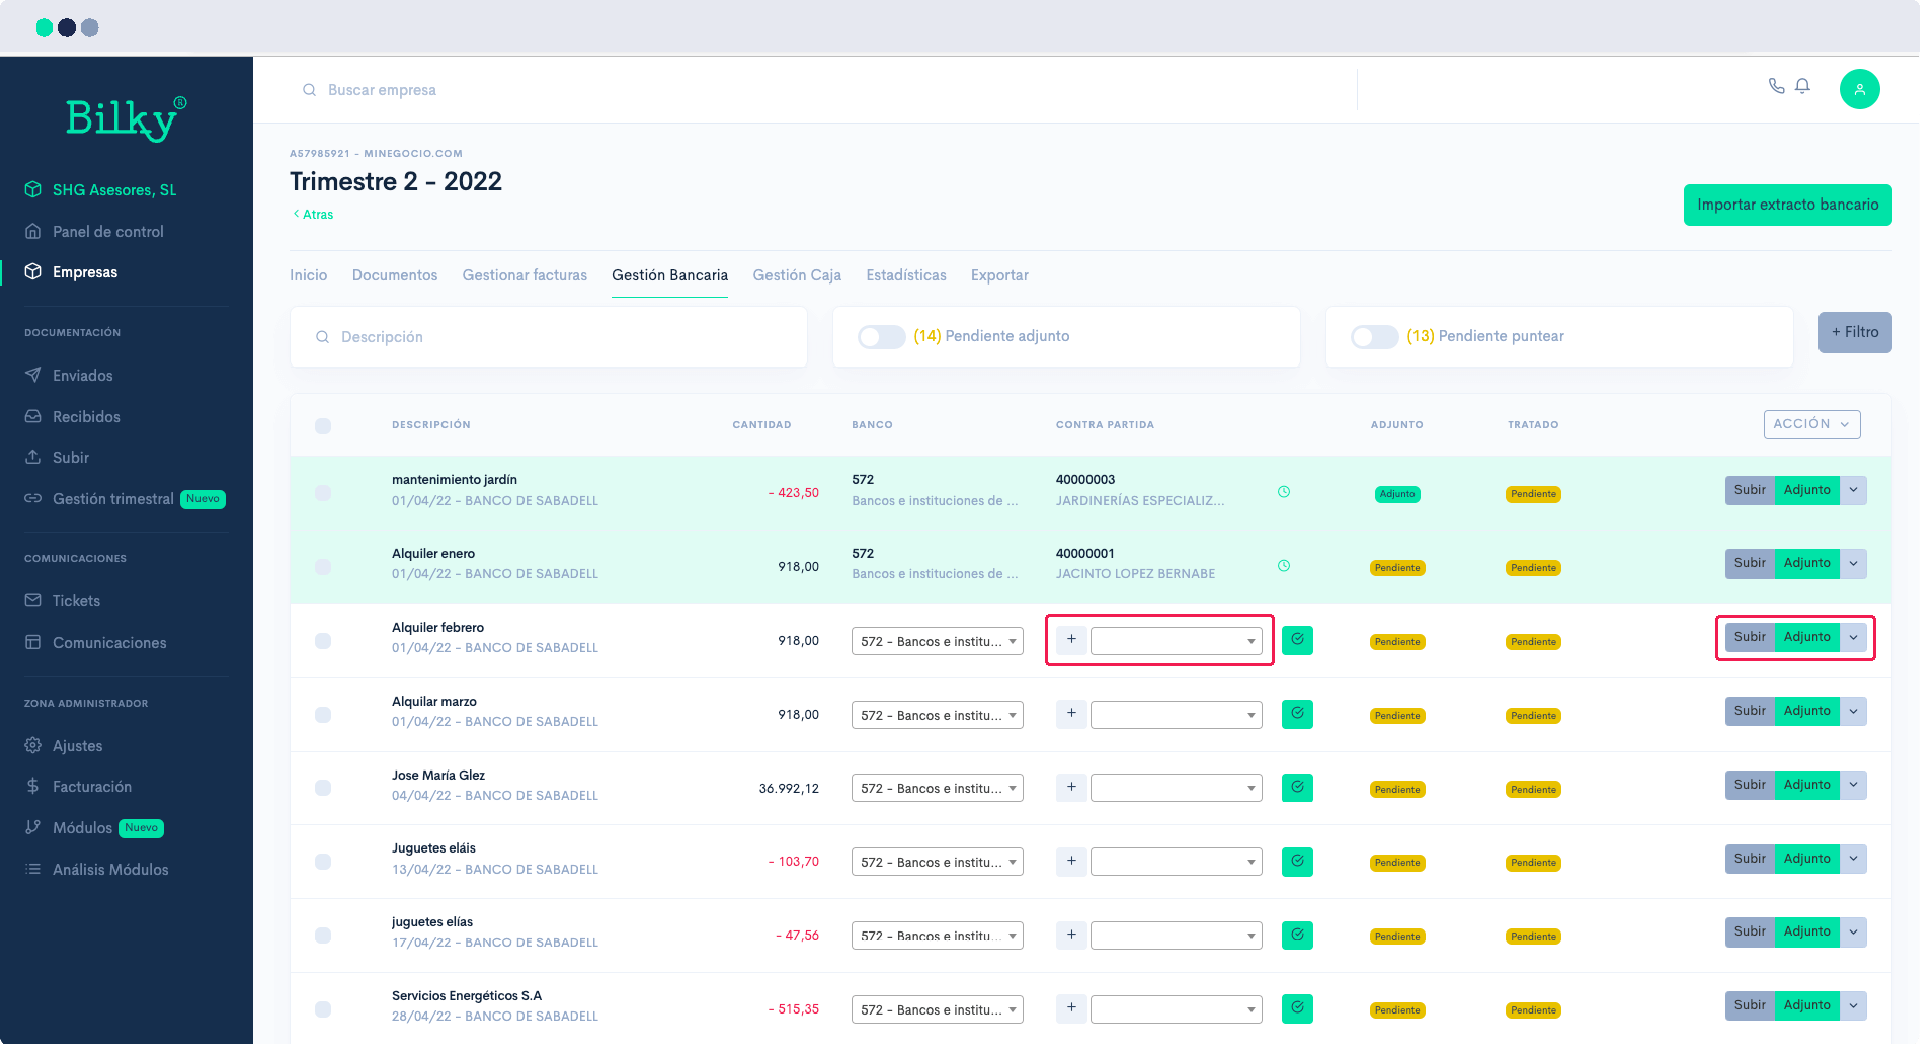The image size is (1920, 1044).
Task: Click the green check icon on Alquilar marzo row
Action: [x=1297, y=714]
